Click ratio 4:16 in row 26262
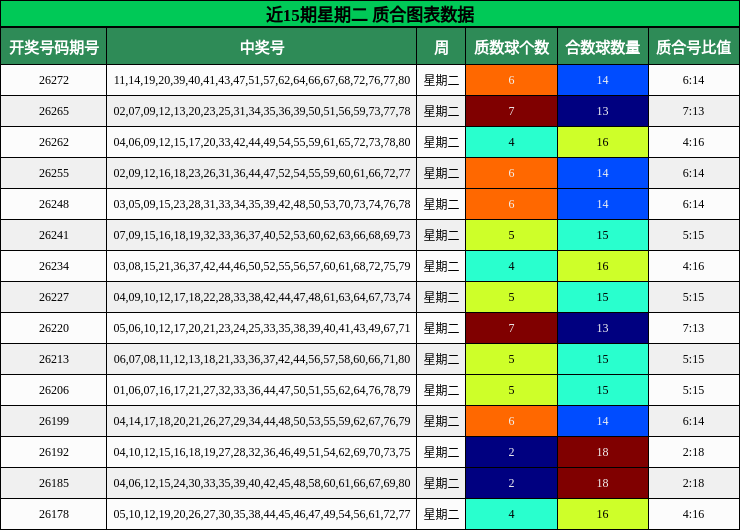 coord(693,142)
